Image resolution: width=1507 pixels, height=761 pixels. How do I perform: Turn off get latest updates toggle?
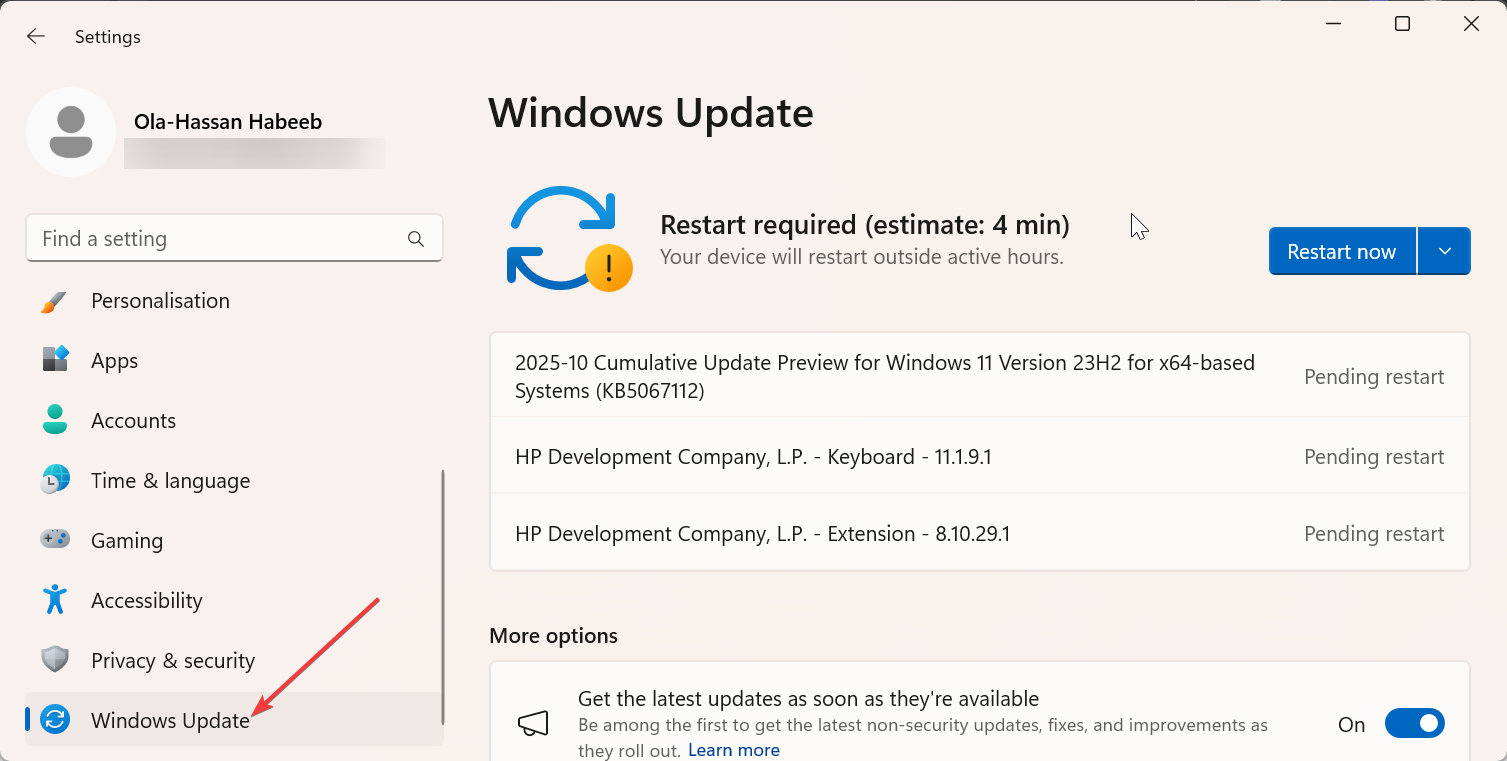coord(1414,724)
